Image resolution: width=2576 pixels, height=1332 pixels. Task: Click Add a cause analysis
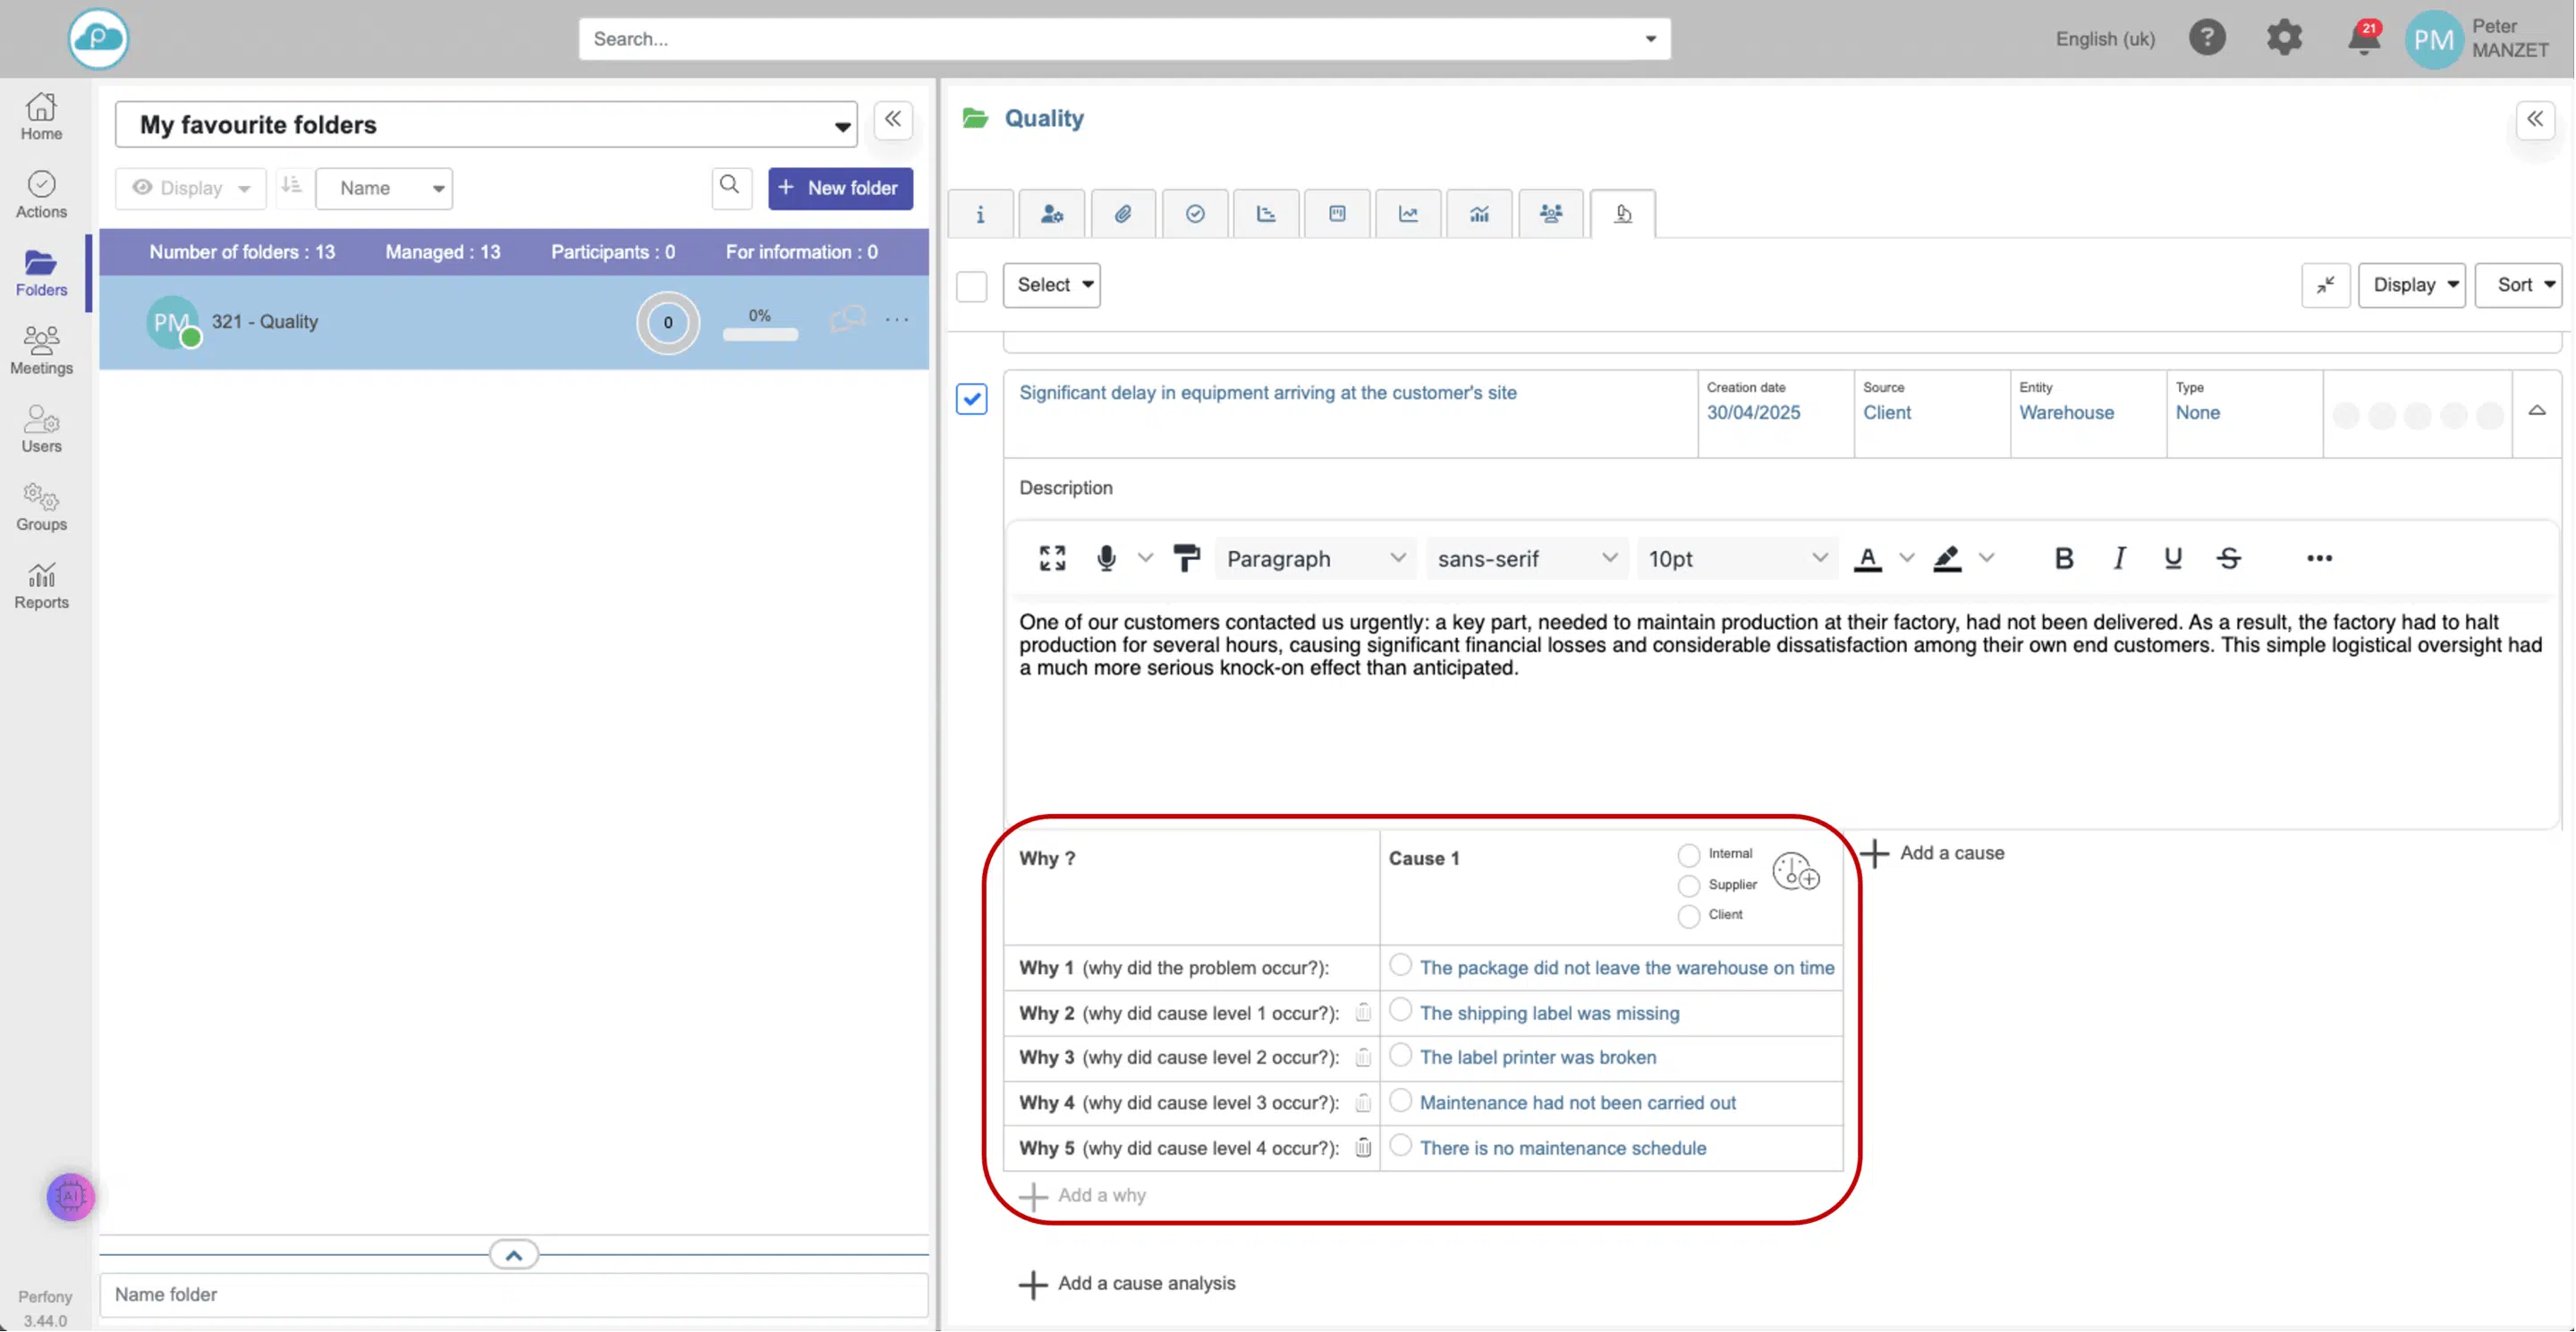click(x=1127, y=1283)
